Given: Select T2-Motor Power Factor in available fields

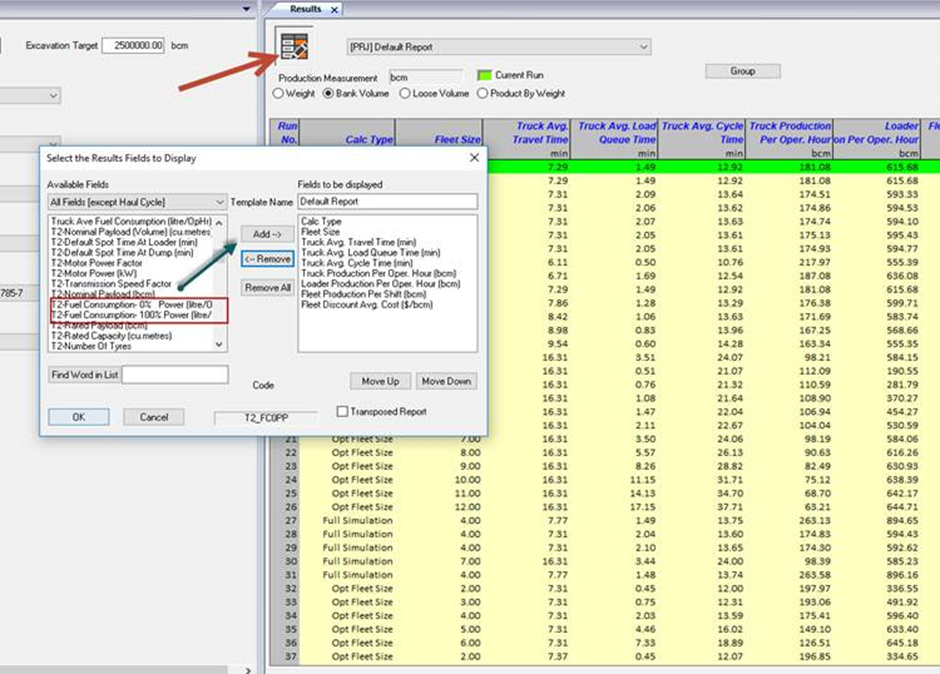Looking at the screenshot, I should (97, 263).
